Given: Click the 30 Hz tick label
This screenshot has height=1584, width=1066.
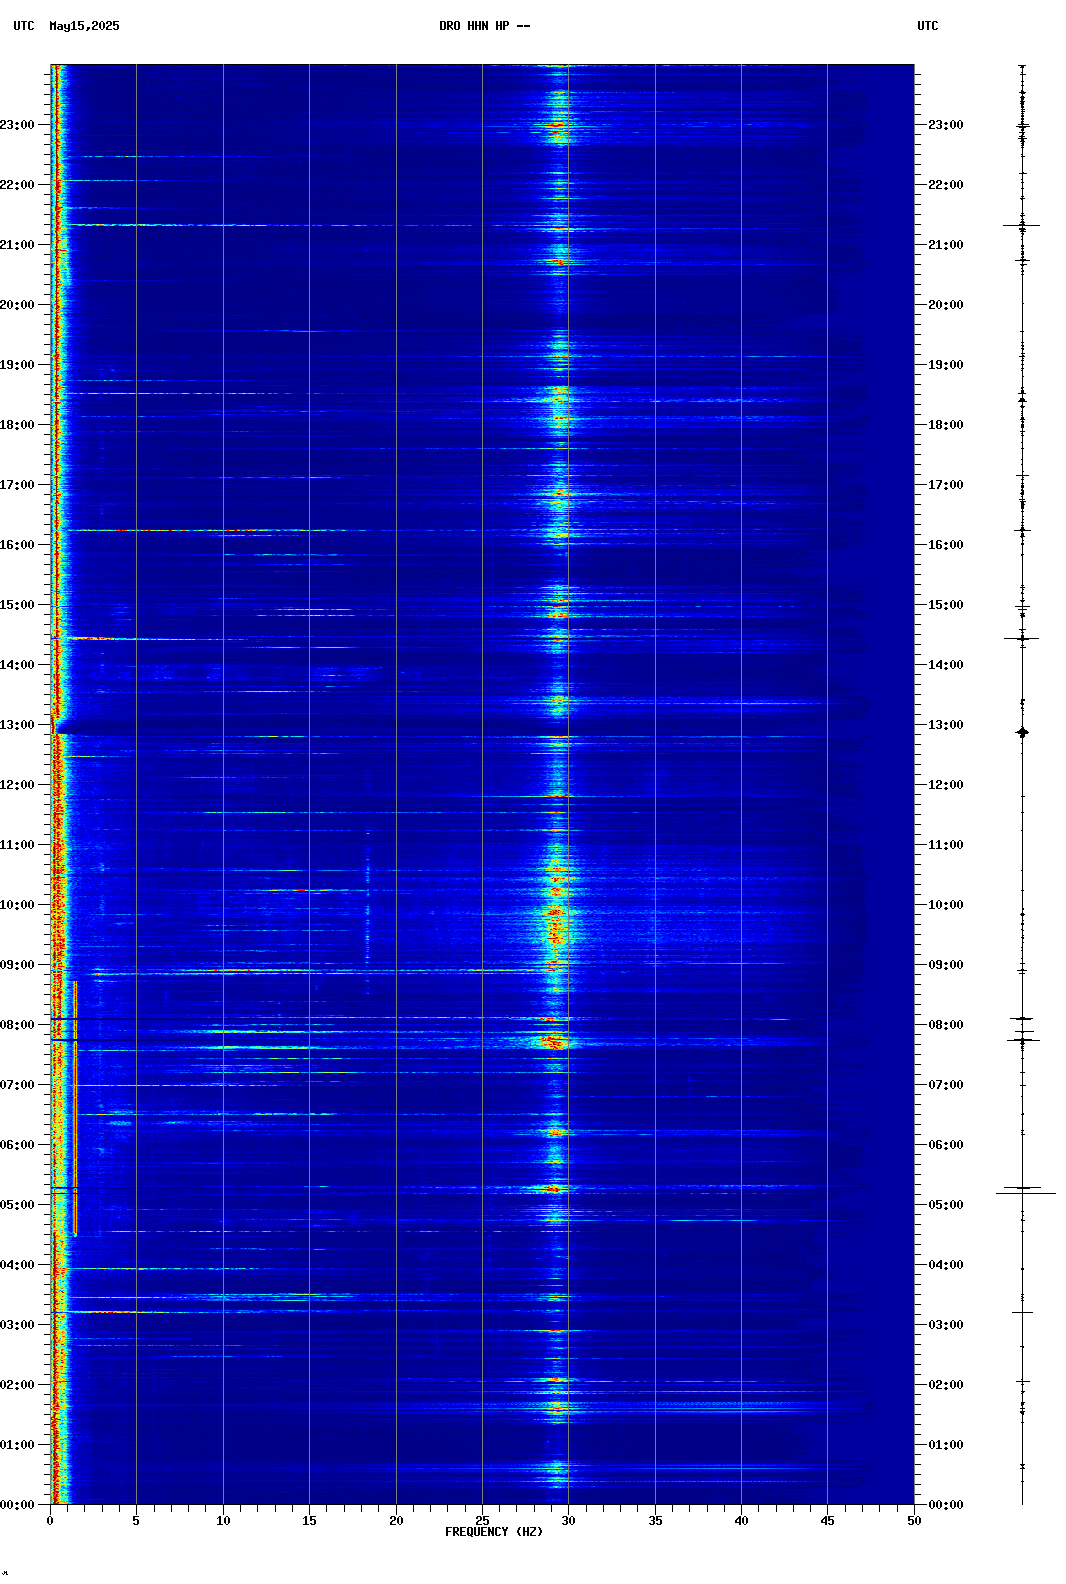Looking at the screenshot, I should [x=568, y=1521].
